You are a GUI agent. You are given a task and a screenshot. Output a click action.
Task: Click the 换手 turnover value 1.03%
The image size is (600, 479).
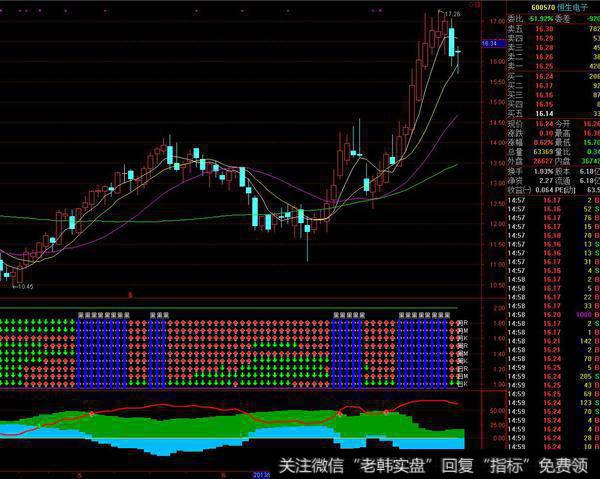(x=543, y=171)
